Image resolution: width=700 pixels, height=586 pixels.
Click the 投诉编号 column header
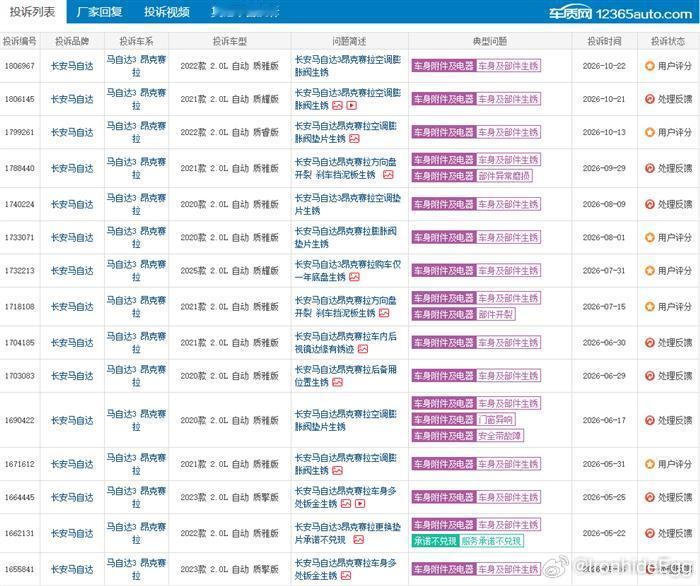coord(20,41)
